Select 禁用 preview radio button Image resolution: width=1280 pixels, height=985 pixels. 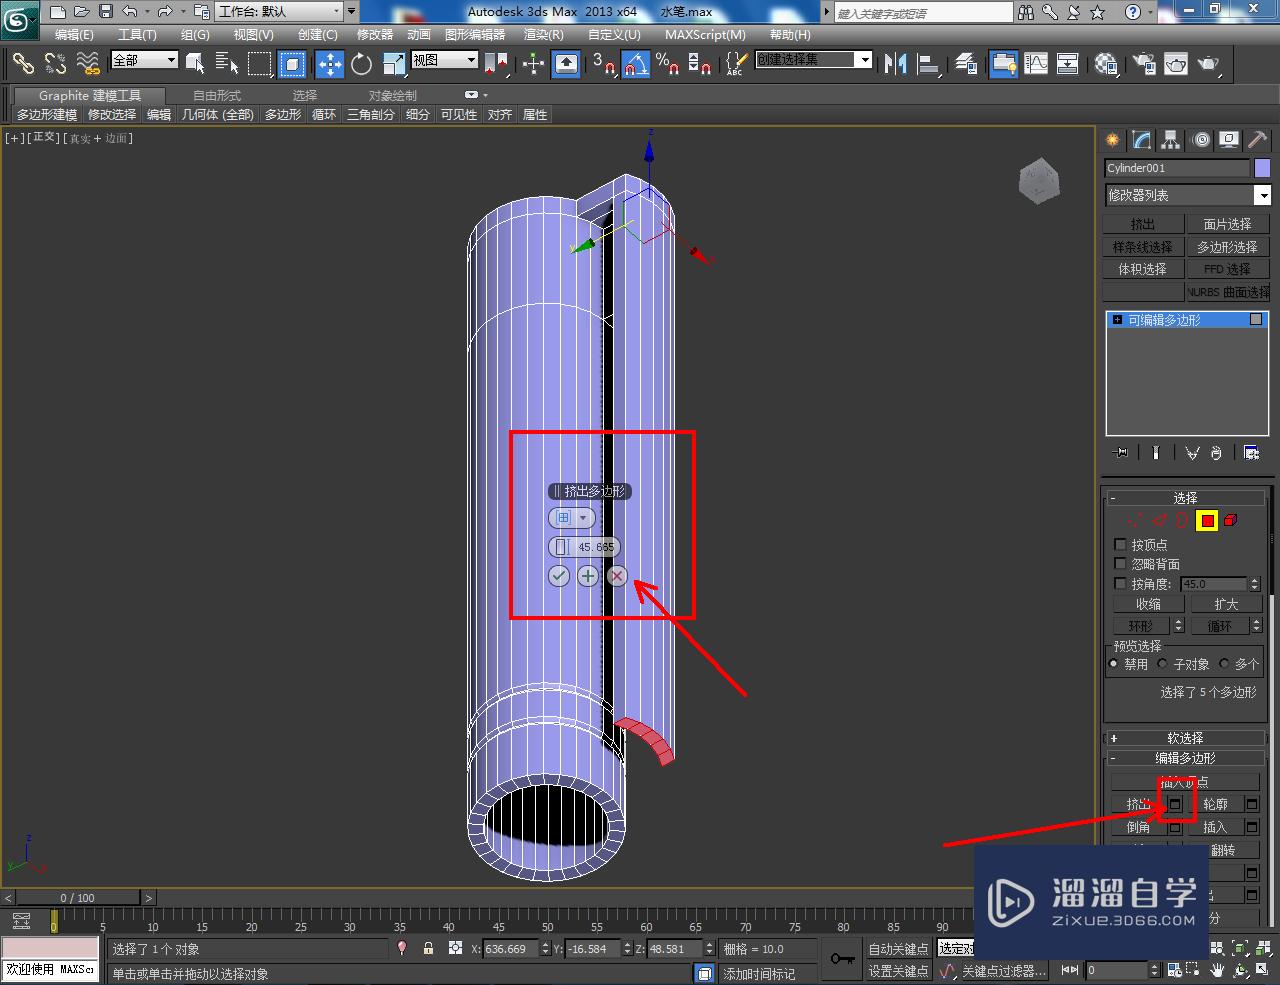click(1114, 664)
